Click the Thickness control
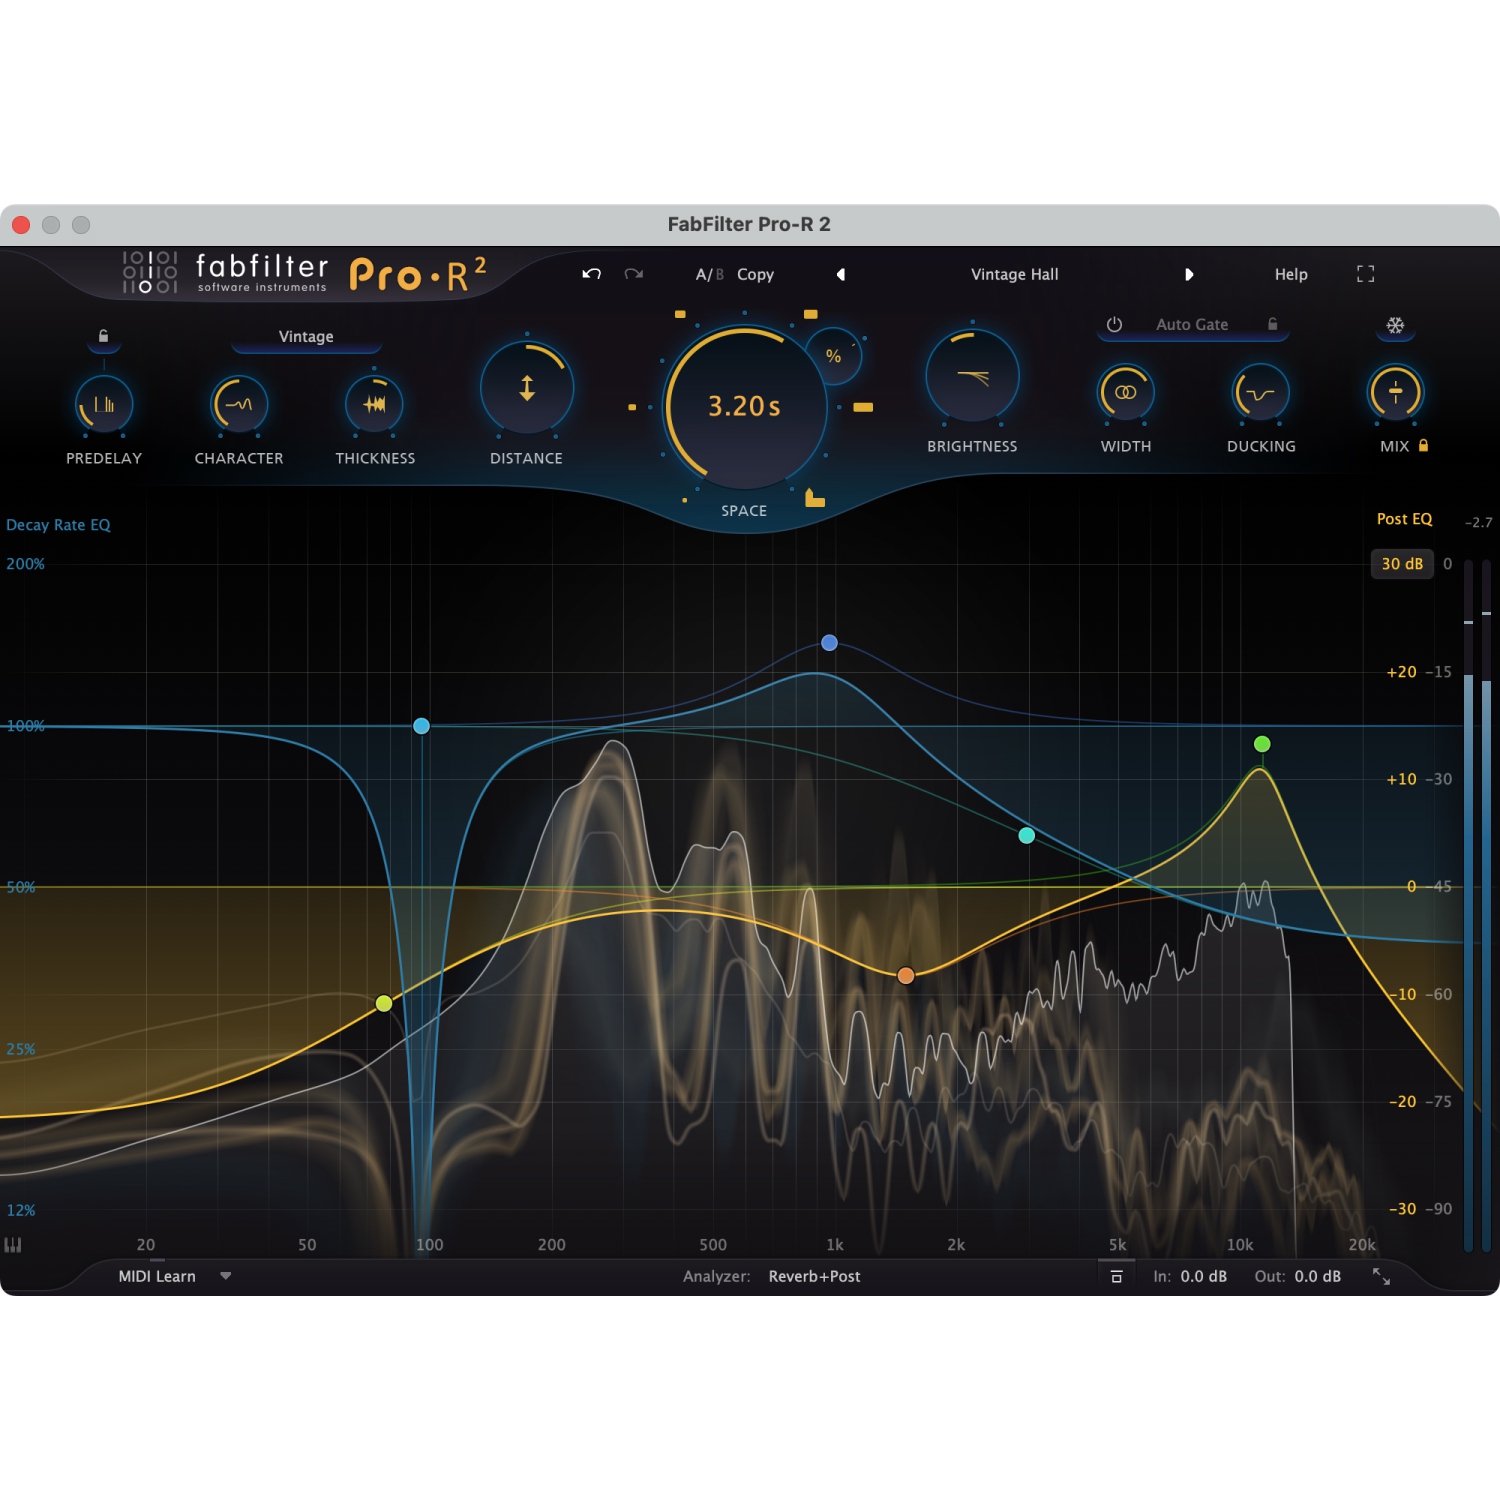 (x=374, y=404)
